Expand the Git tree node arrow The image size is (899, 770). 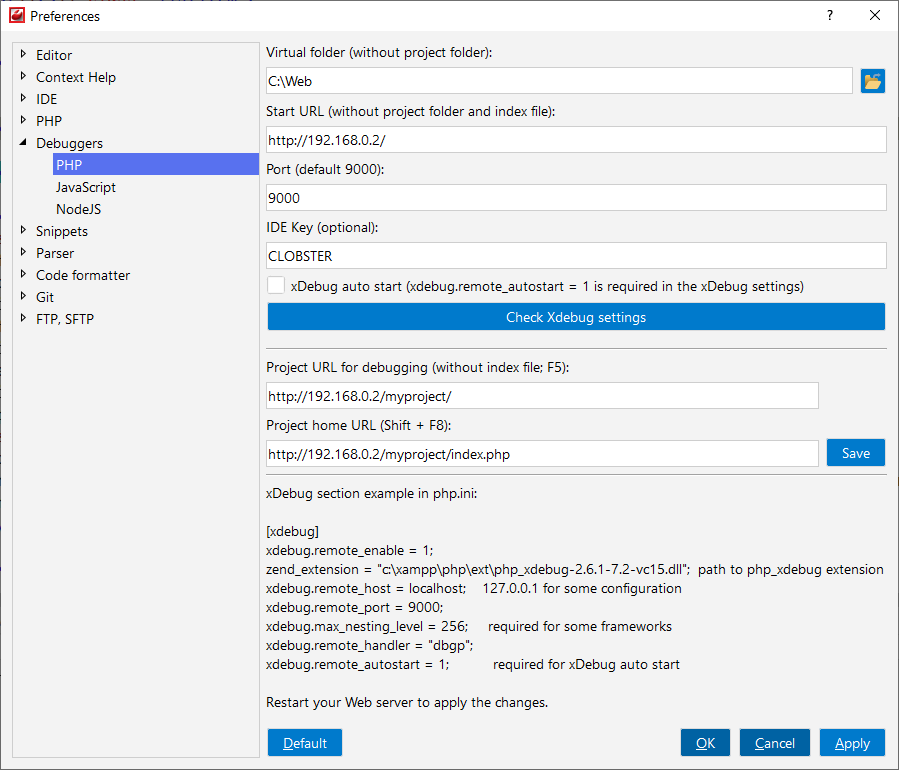pos(23,296)
